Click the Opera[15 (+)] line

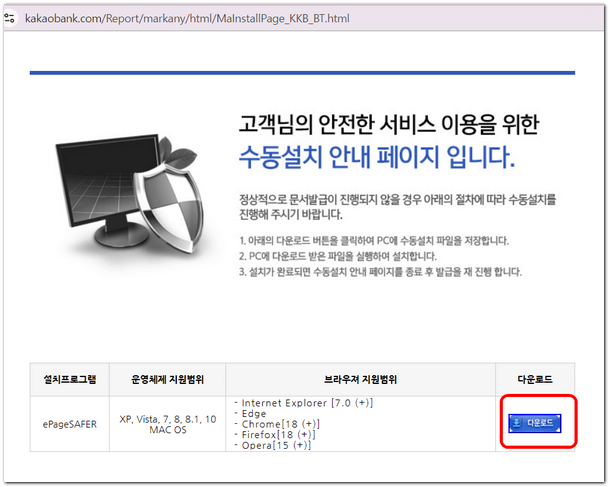(x=273, y=445)
